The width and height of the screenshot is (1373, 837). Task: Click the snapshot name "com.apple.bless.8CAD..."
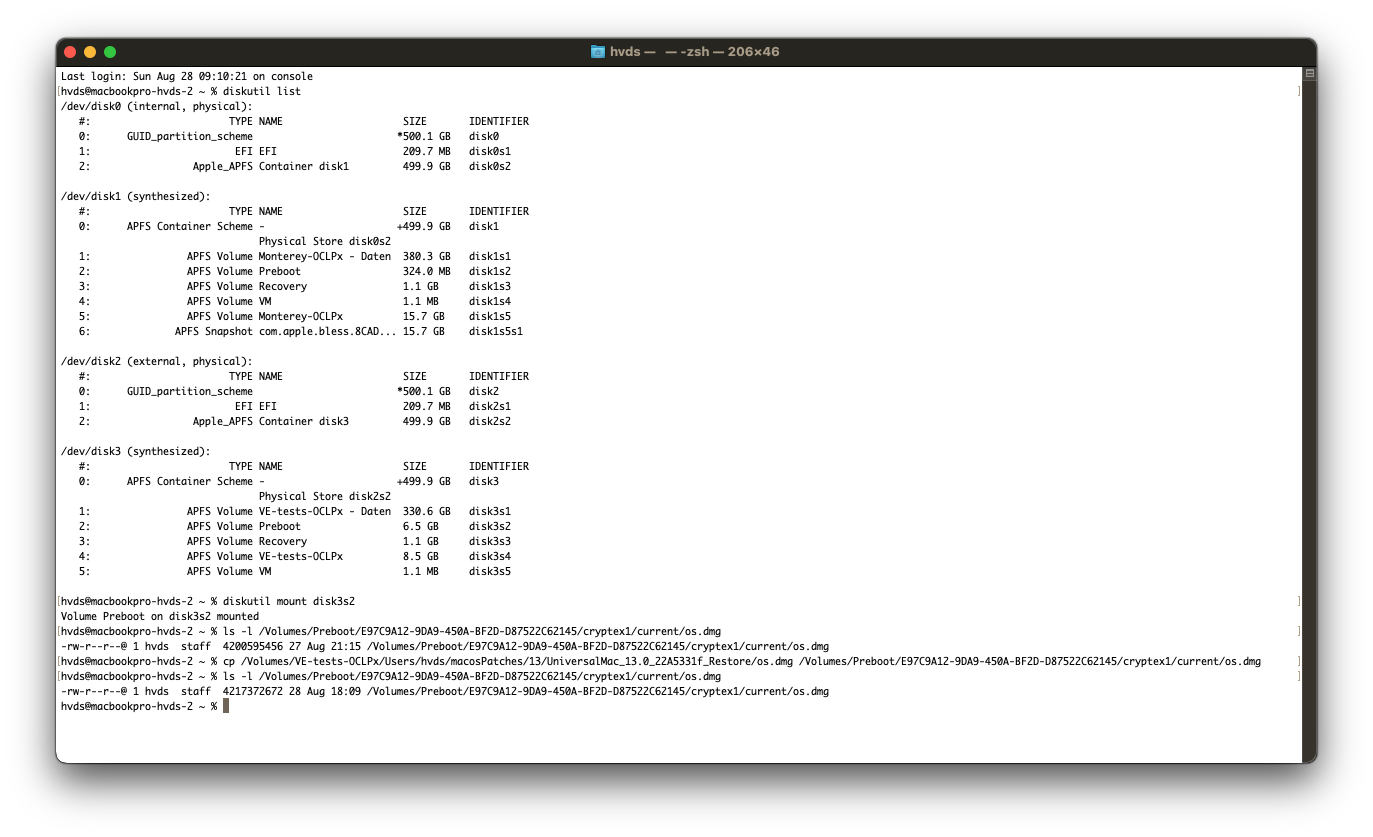point(328,331)
